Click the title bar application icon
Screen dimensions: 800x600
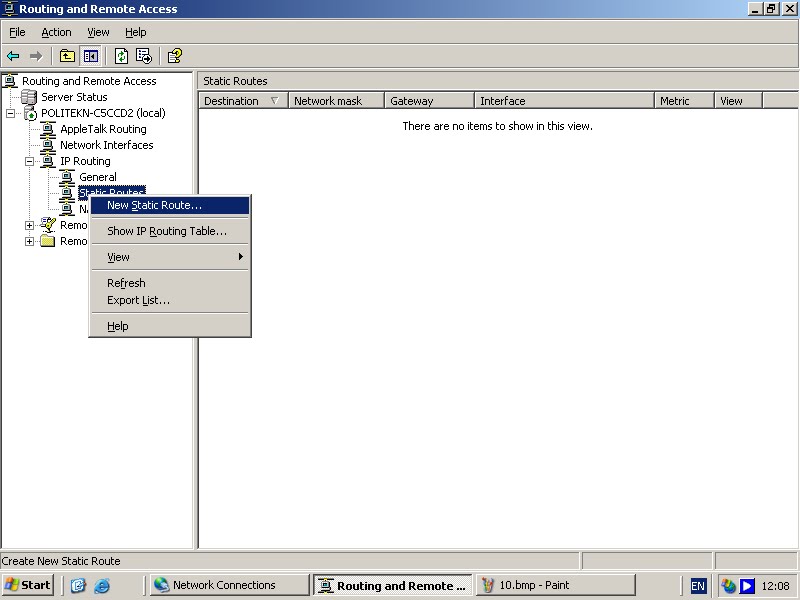point(9,9)
